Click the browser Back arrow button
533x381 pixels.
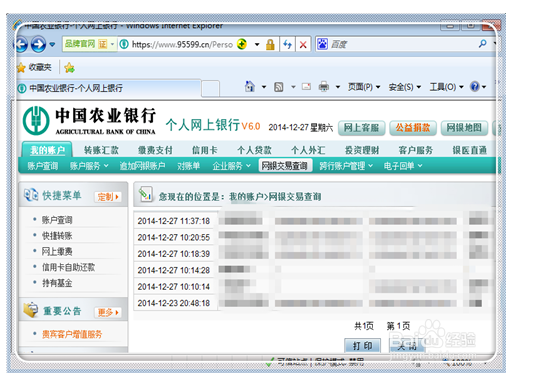tap(21, 45)
